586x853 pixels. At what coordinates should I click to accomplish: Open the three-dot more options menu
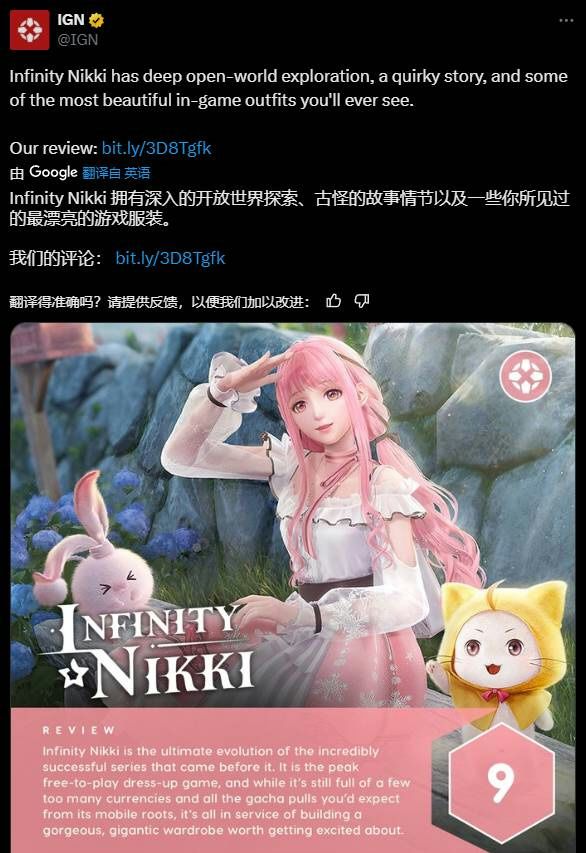[566, 20]
